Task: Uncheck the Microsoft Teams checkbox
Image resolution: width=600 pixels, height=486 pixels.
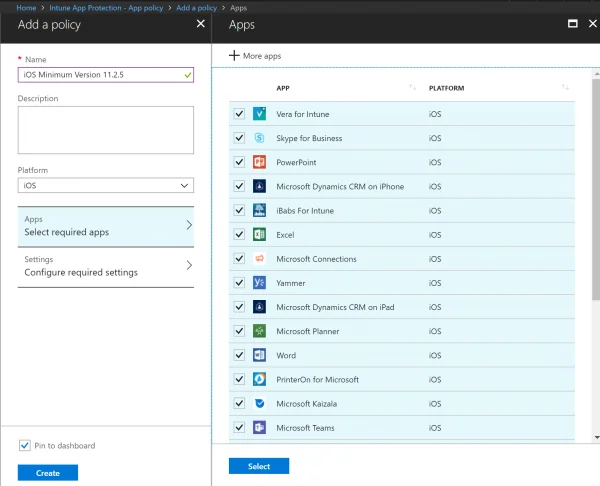Action: point(239,427)
